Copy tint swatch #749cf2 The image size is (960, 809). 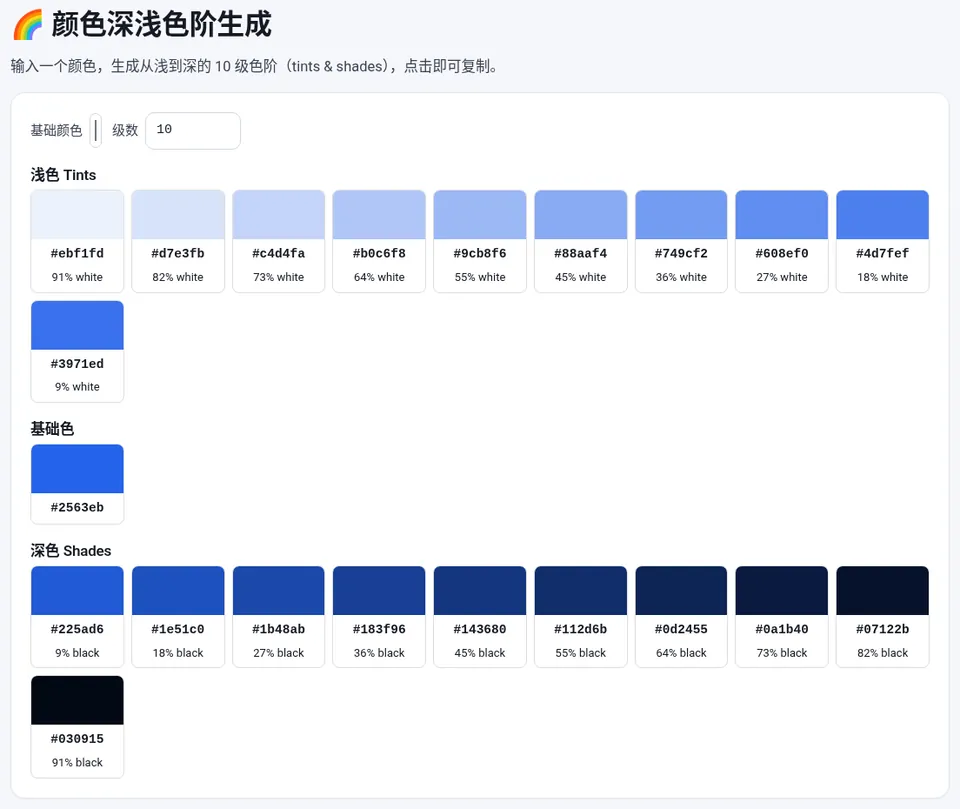[x=681, y=241]
